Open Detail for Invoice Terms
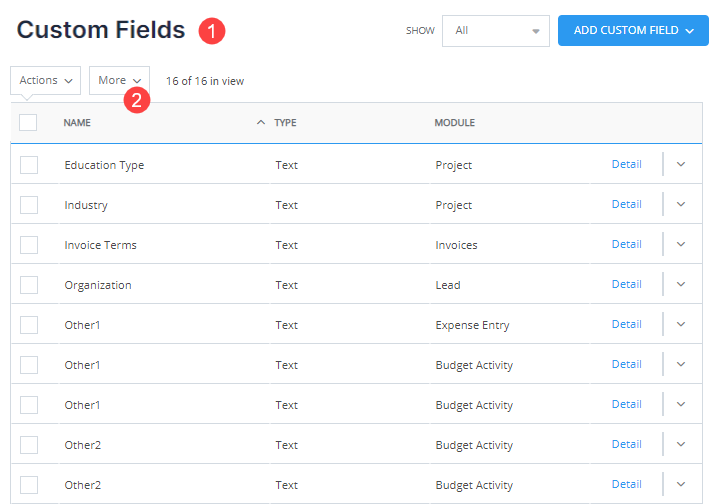 (x=627, y=244)
